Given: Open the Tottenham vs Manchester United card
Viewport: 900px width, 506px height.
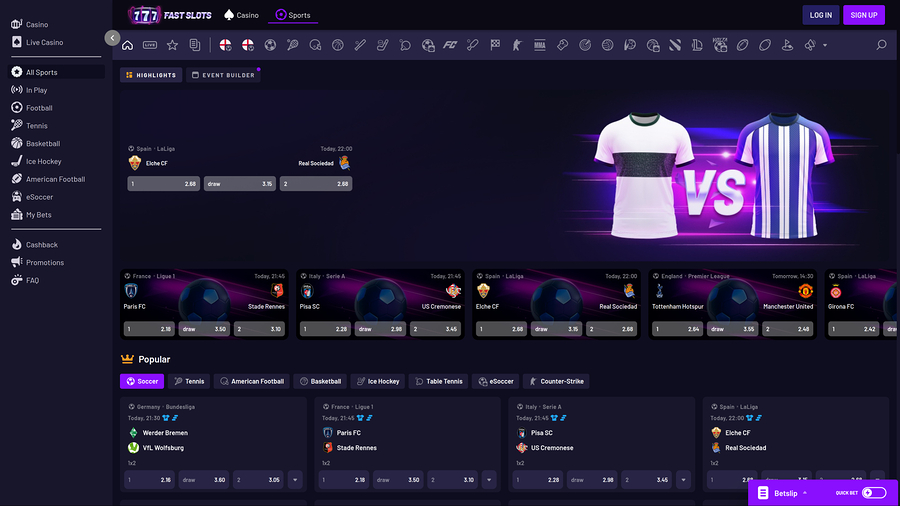Looking at the screenshot, I should point(732,291).
